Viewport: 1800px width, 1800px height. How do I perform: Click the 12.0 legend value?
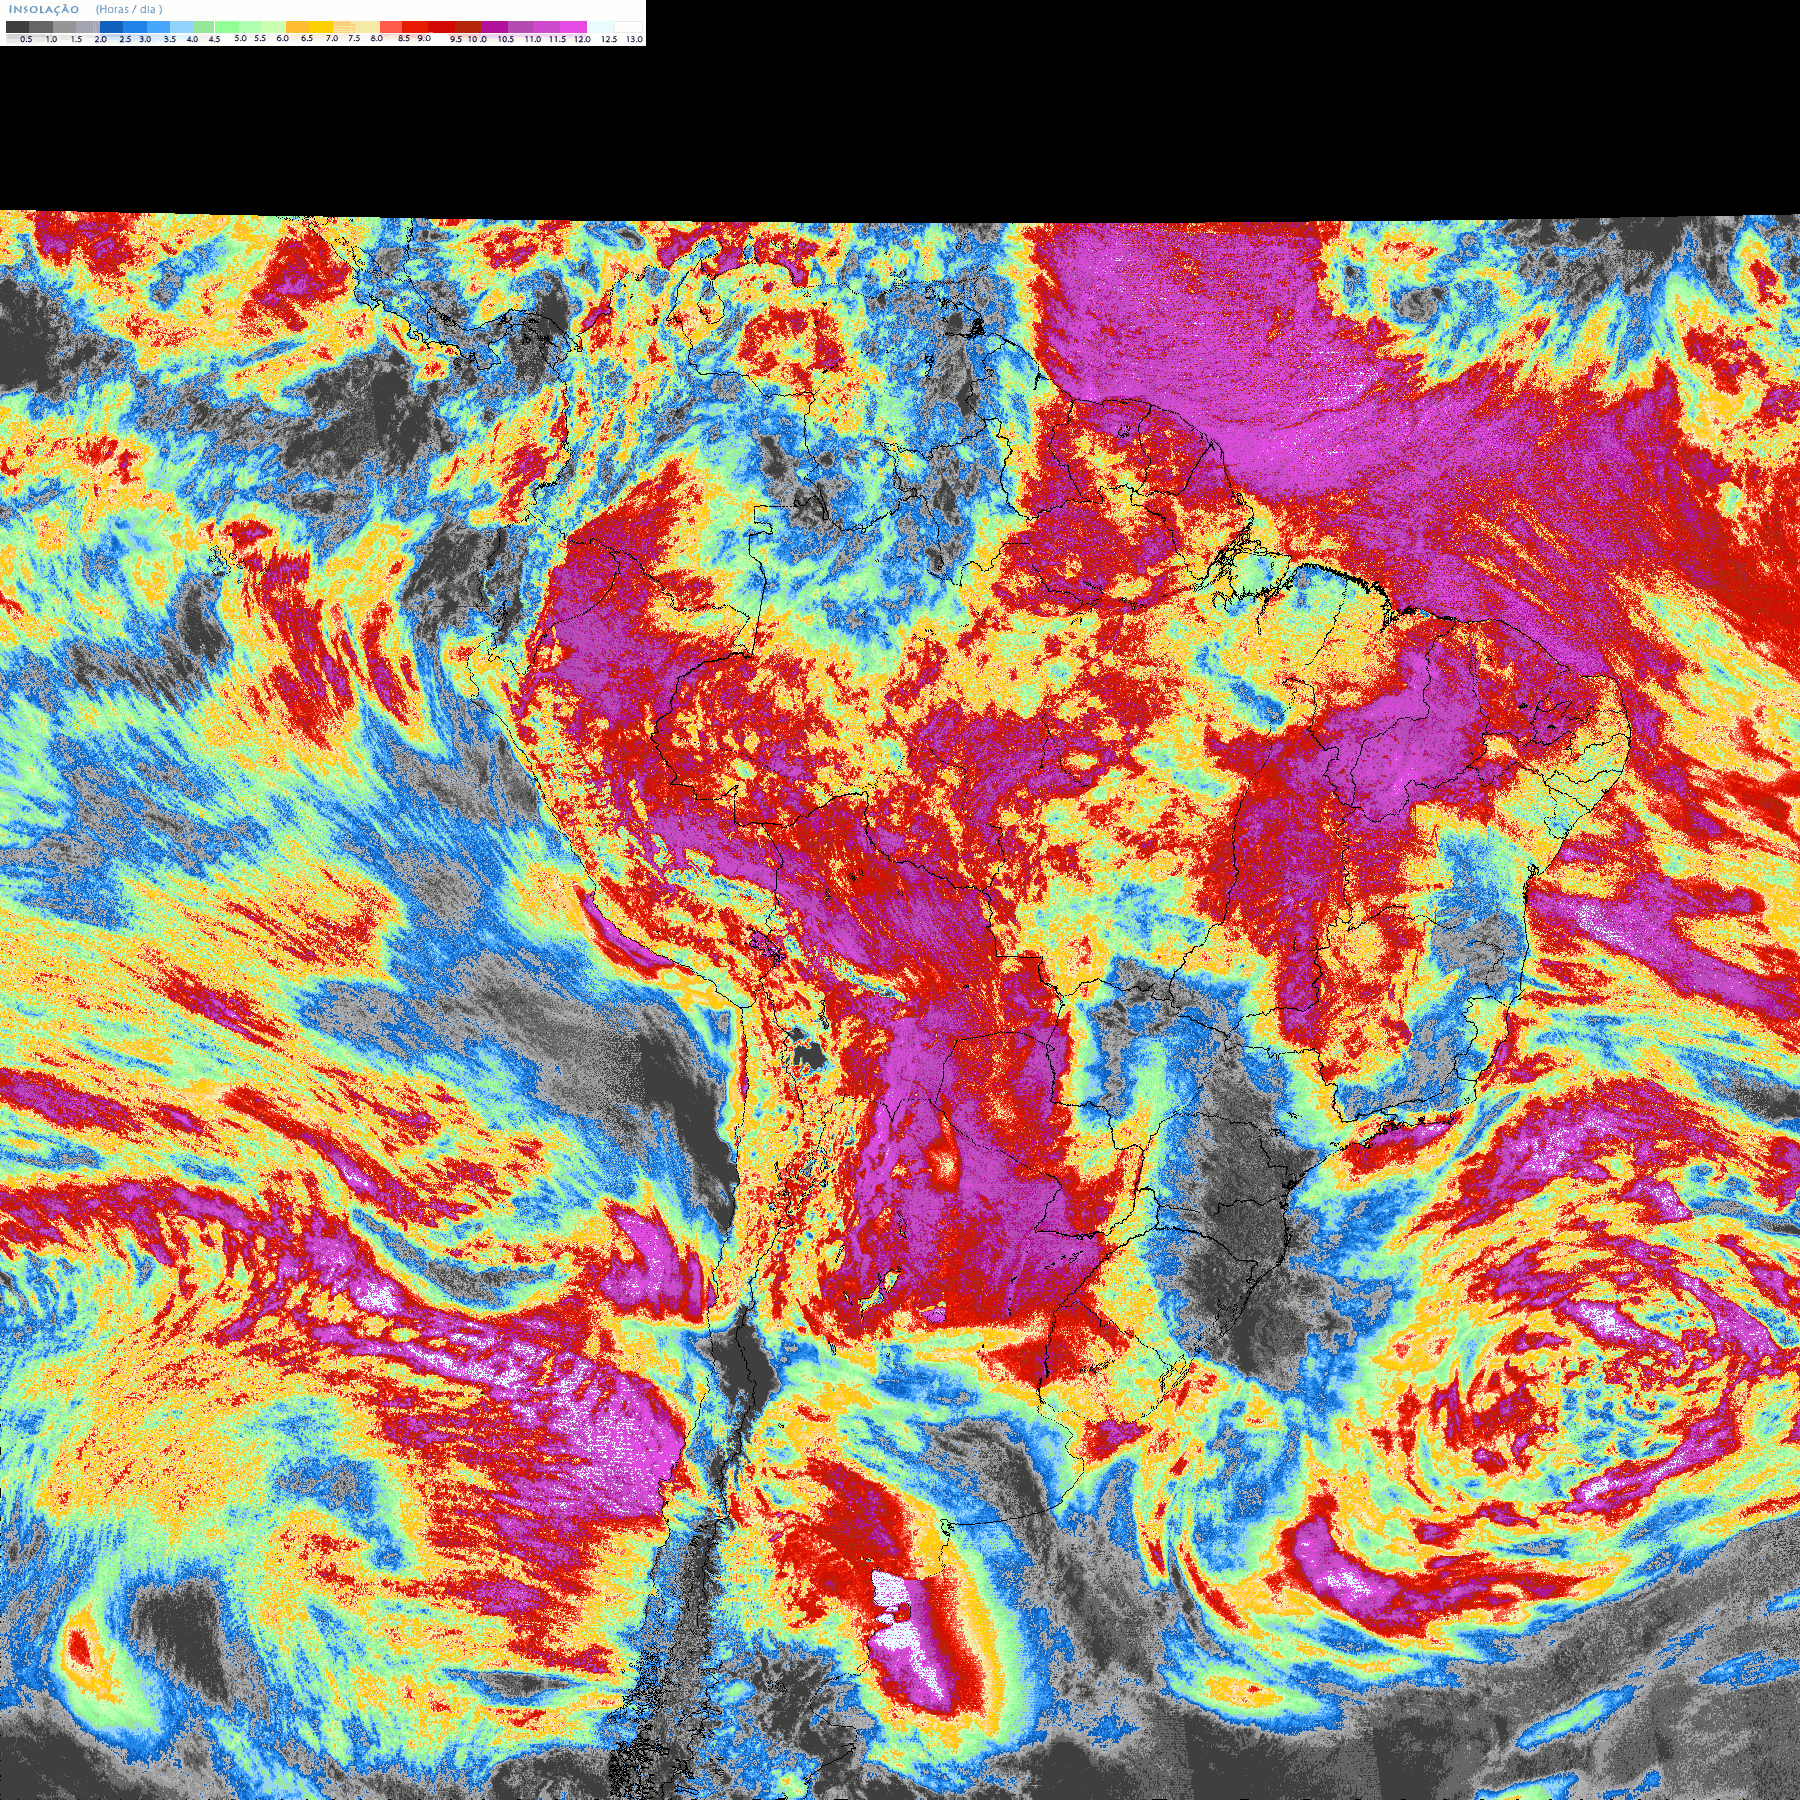tap(583, 39)
